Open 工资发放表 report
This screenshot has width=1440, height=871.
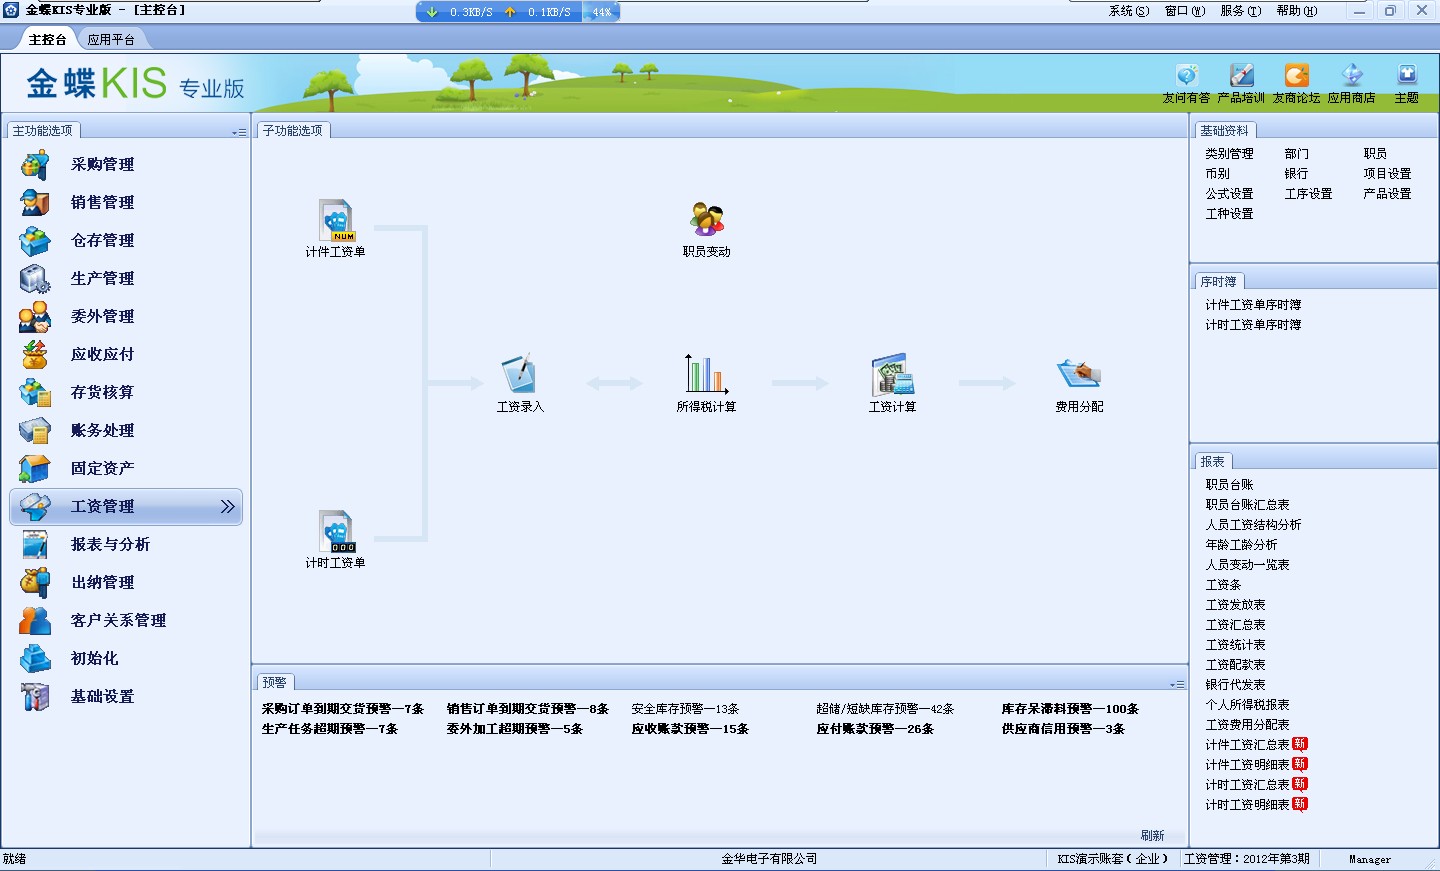click(x=1235, y=605)
